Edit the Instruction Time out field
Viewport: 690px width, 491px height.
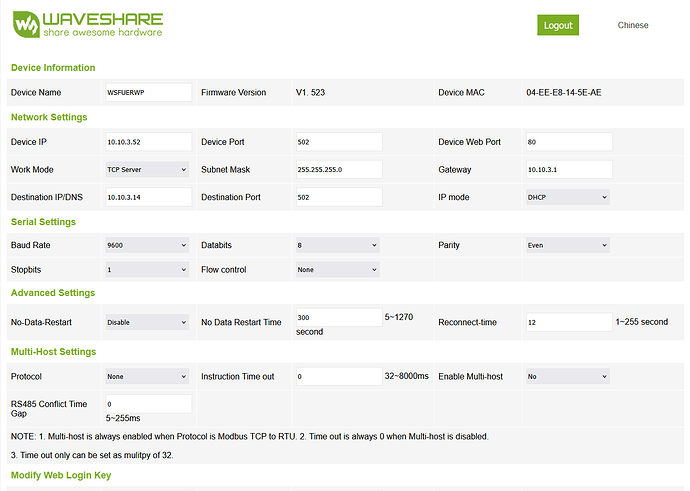(339, 376)
